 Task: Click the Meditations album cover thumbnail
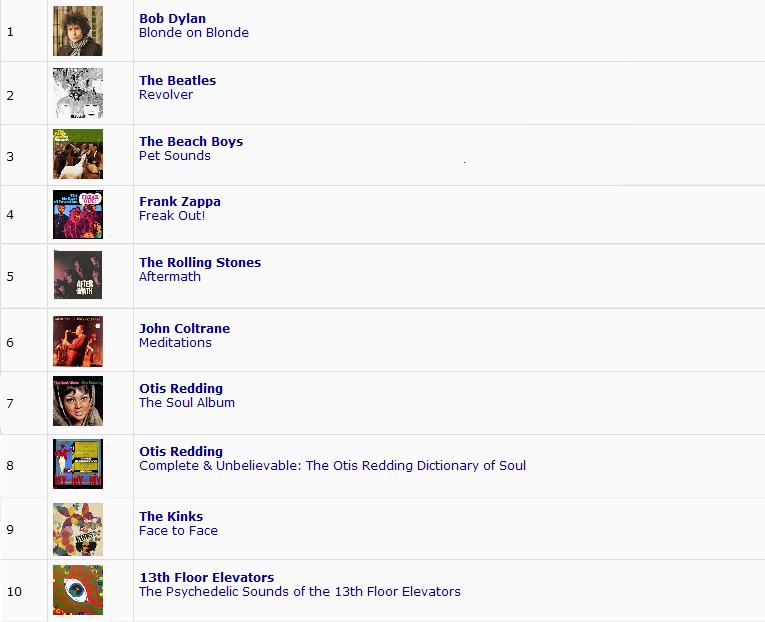coord(77,341)
